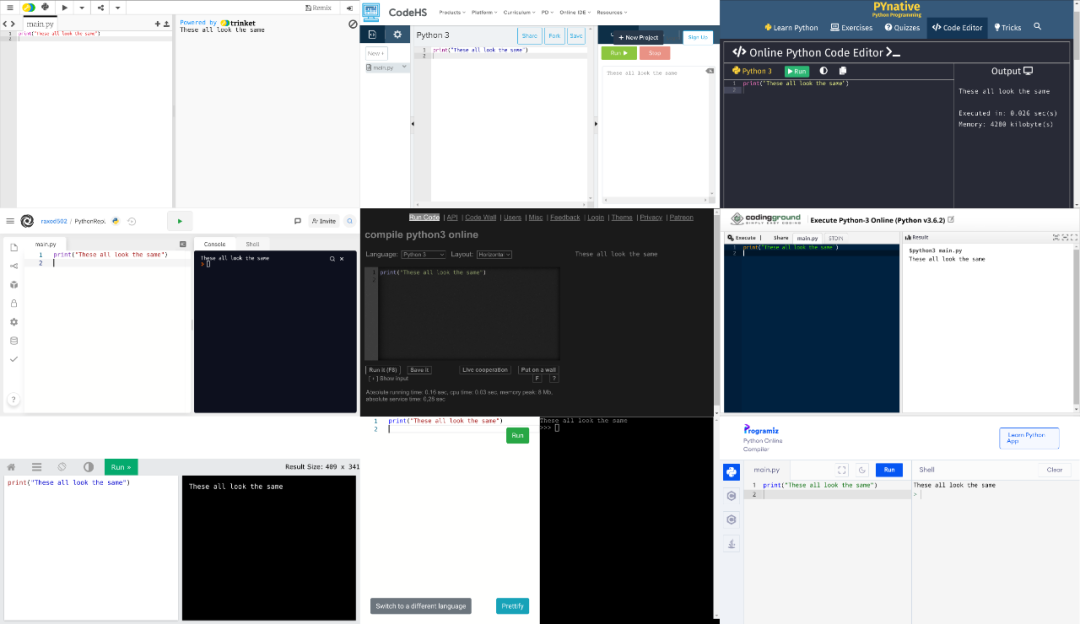Open Replit packages cube icon
The height and width of the screenshot is (624, 1080).
pos(14,284)
